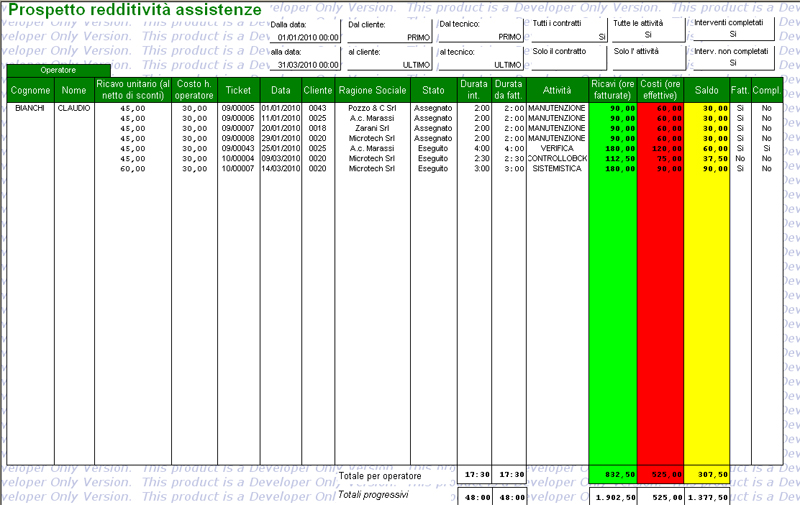Click ticket 10/00007
The image size is (800, 505).
point(238,168)
